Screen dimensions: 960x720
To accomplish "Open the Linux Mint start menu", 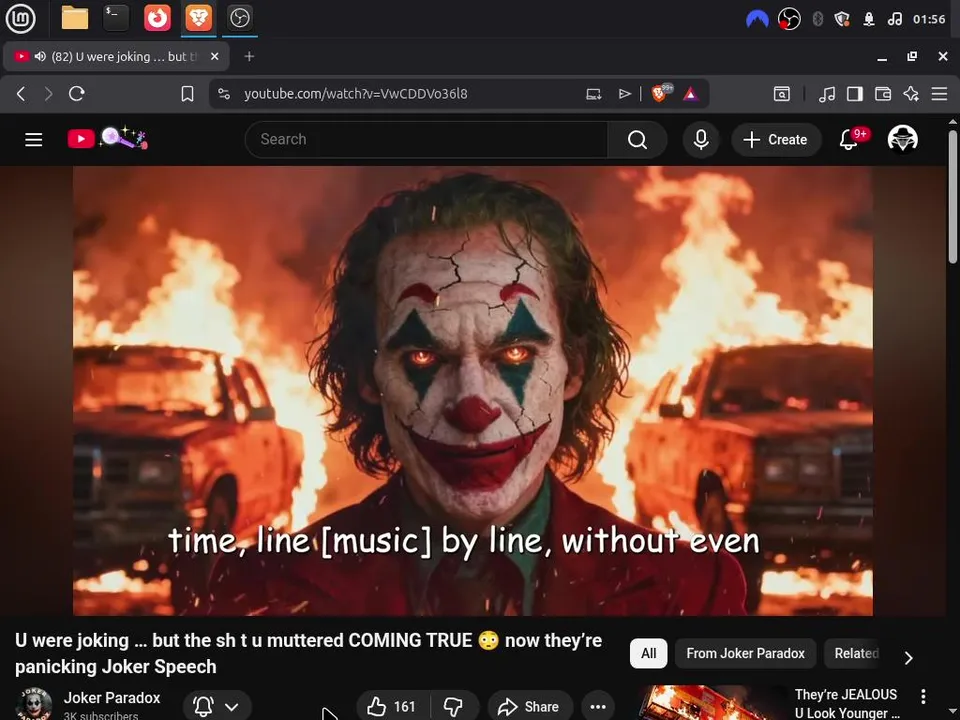I will click(x=20, y=18).
